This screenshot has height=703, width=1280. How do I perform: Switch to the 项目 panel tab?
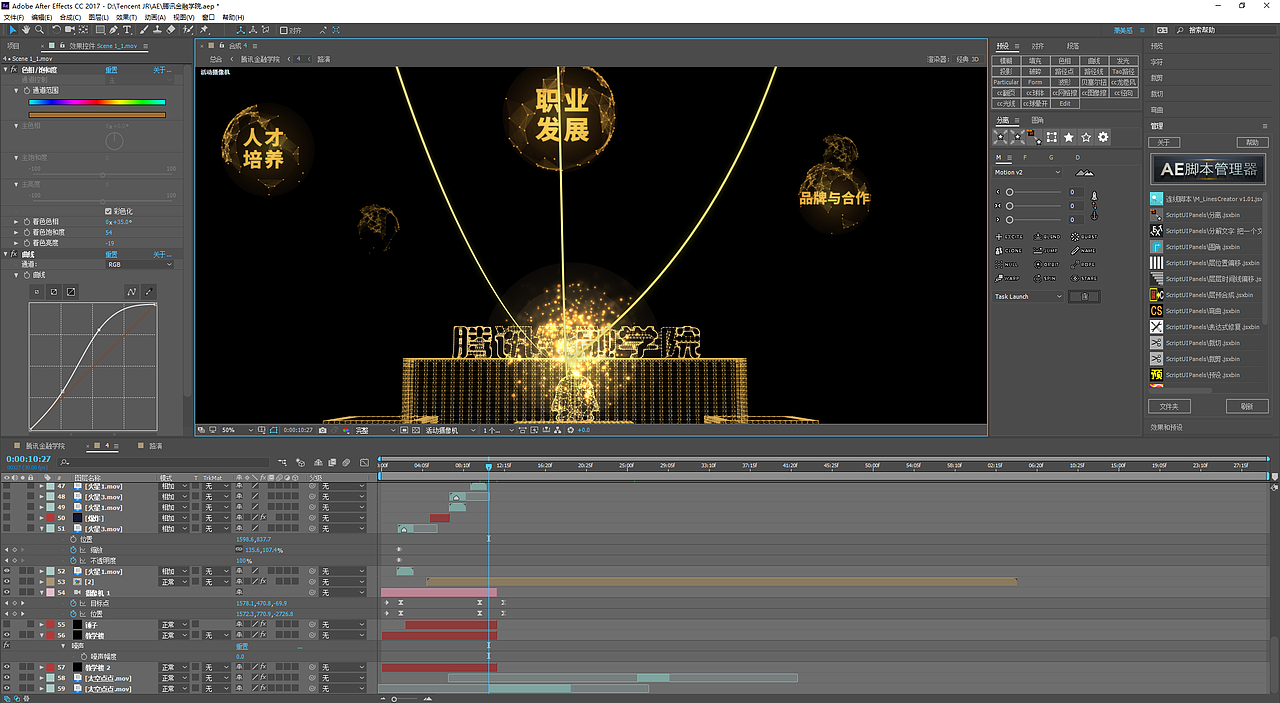(13, 46)
